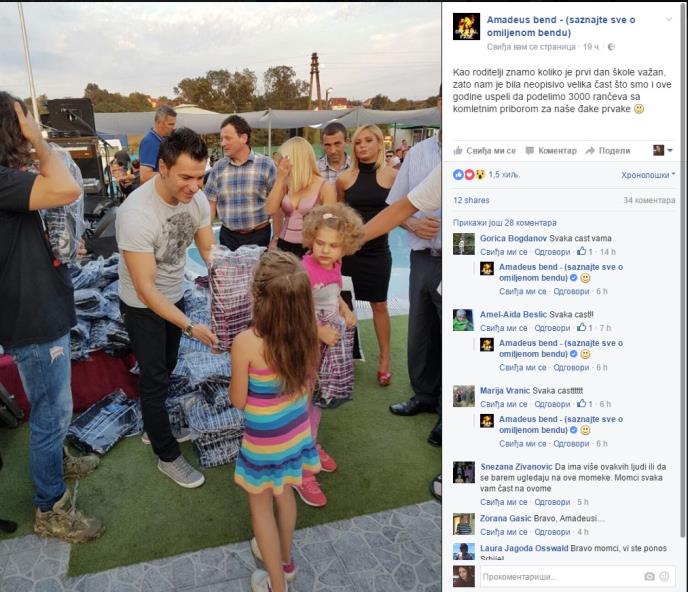688x592 pixels.
Task: Open the profile selector dropdown beside Подели
Action: pos(663,151)
